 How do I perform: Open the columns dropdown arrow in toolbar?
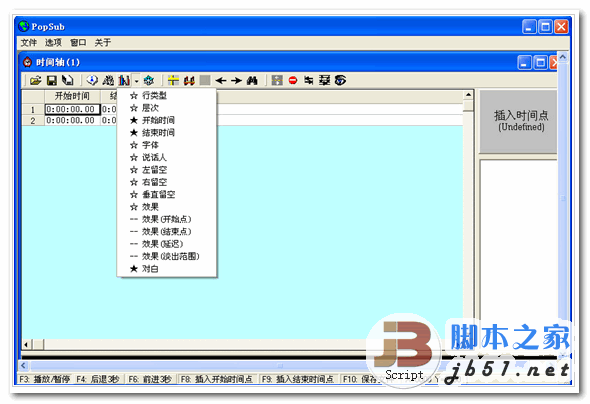tap(136, 80)
